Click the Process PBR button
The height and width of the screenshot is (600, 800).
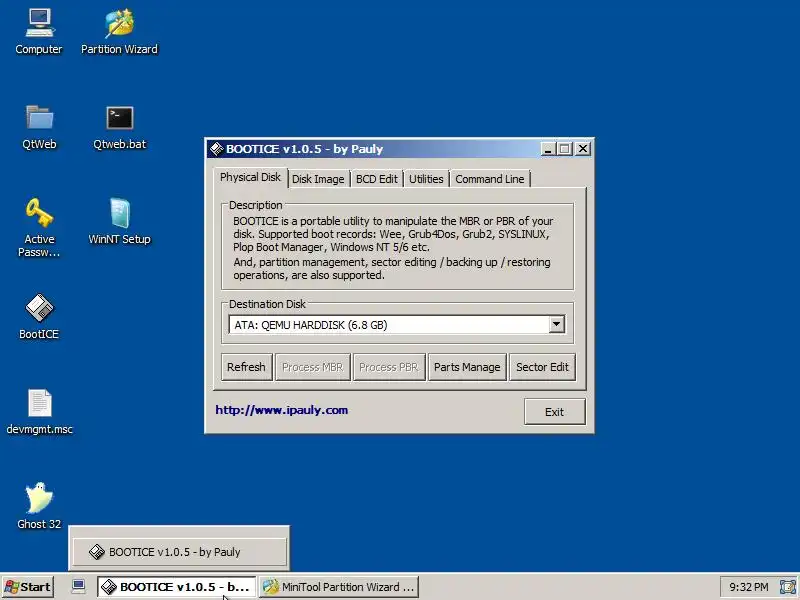[x=389, y=367]
